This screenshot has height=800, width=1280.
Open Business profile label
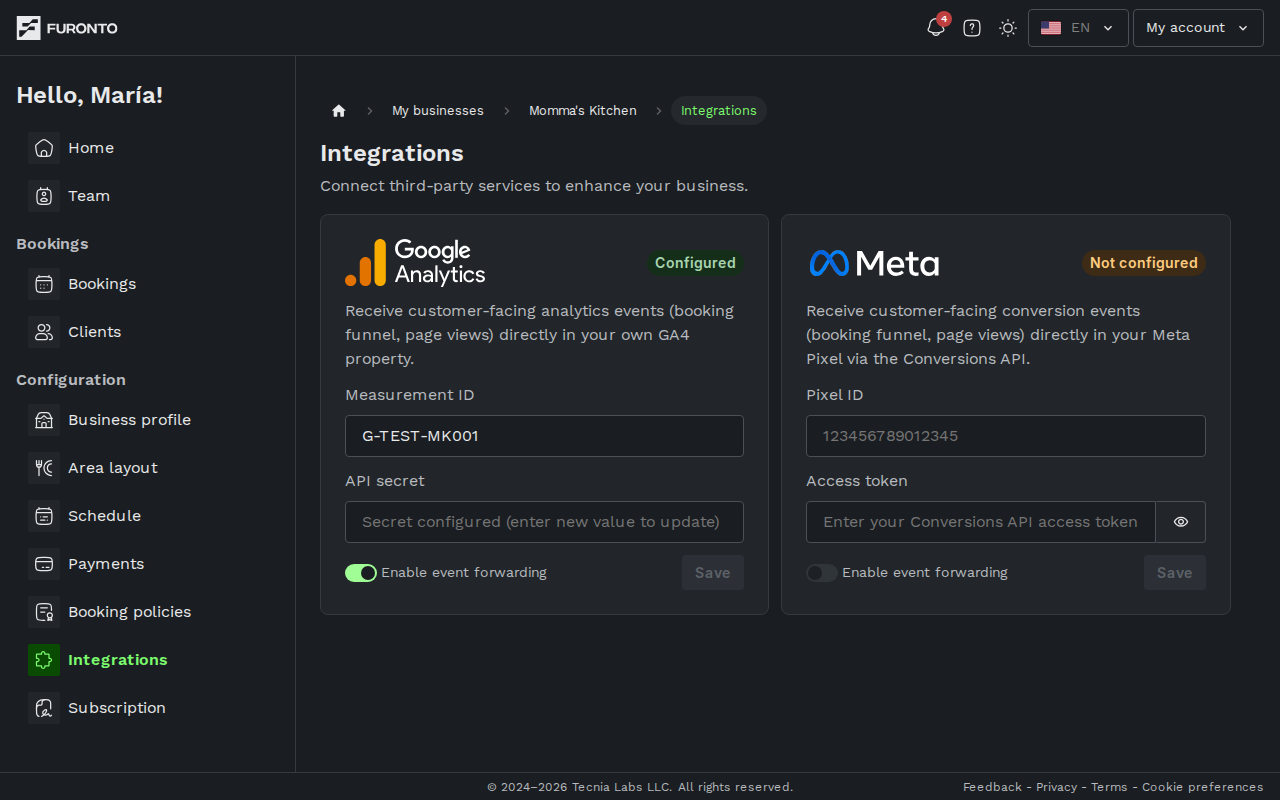(130, 420)
